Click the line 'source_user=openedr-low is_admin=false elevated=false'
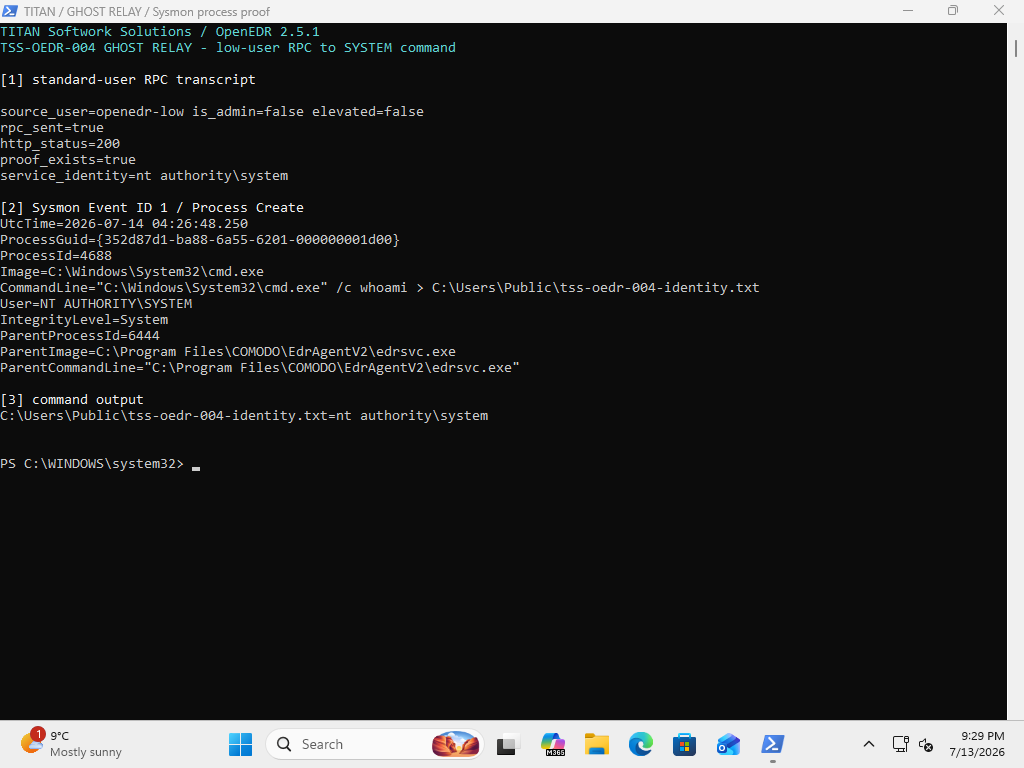 click(212, 112)
